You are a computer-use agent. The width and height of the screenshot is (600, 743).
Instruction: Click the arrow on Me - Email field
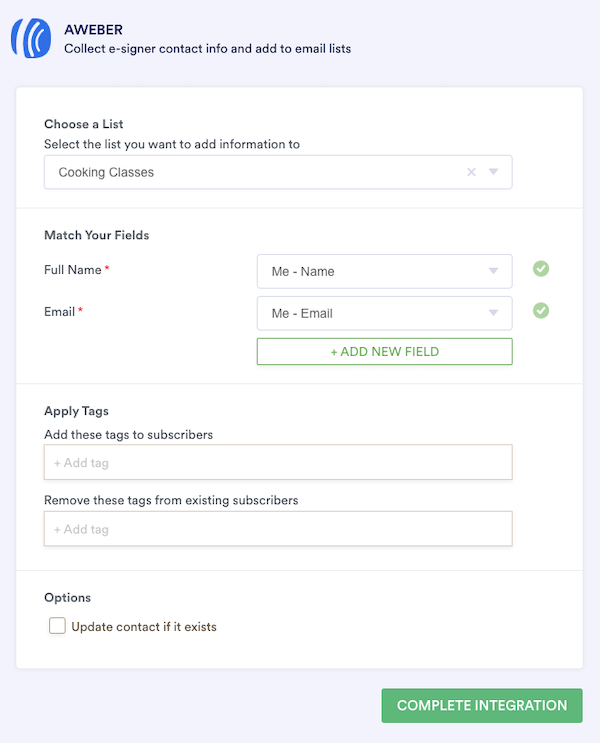pyautogui.click(x=493, y=313)
